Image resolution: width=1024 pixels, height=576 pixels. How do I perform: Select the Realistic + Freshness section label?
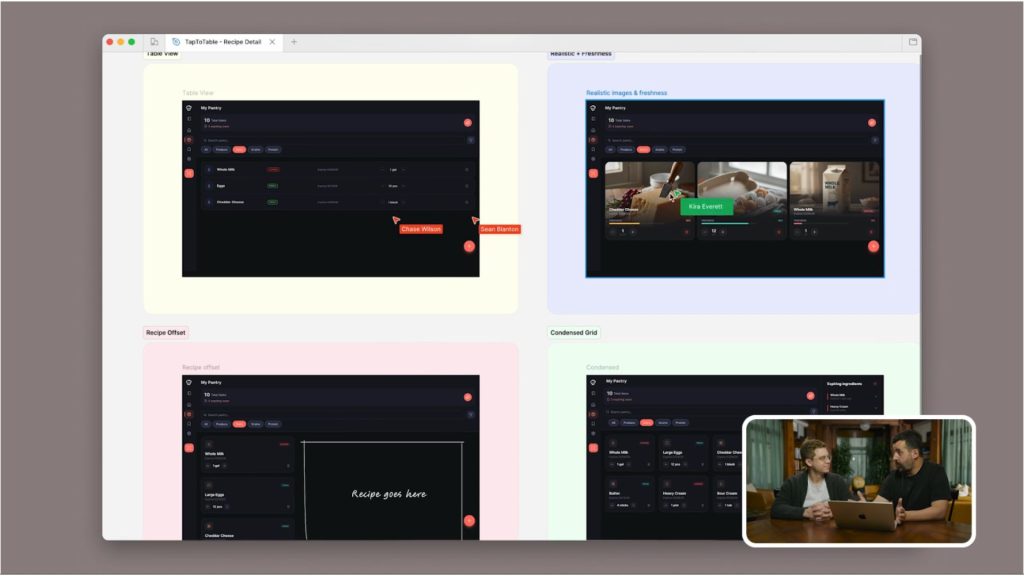click(x=581, y=54)
